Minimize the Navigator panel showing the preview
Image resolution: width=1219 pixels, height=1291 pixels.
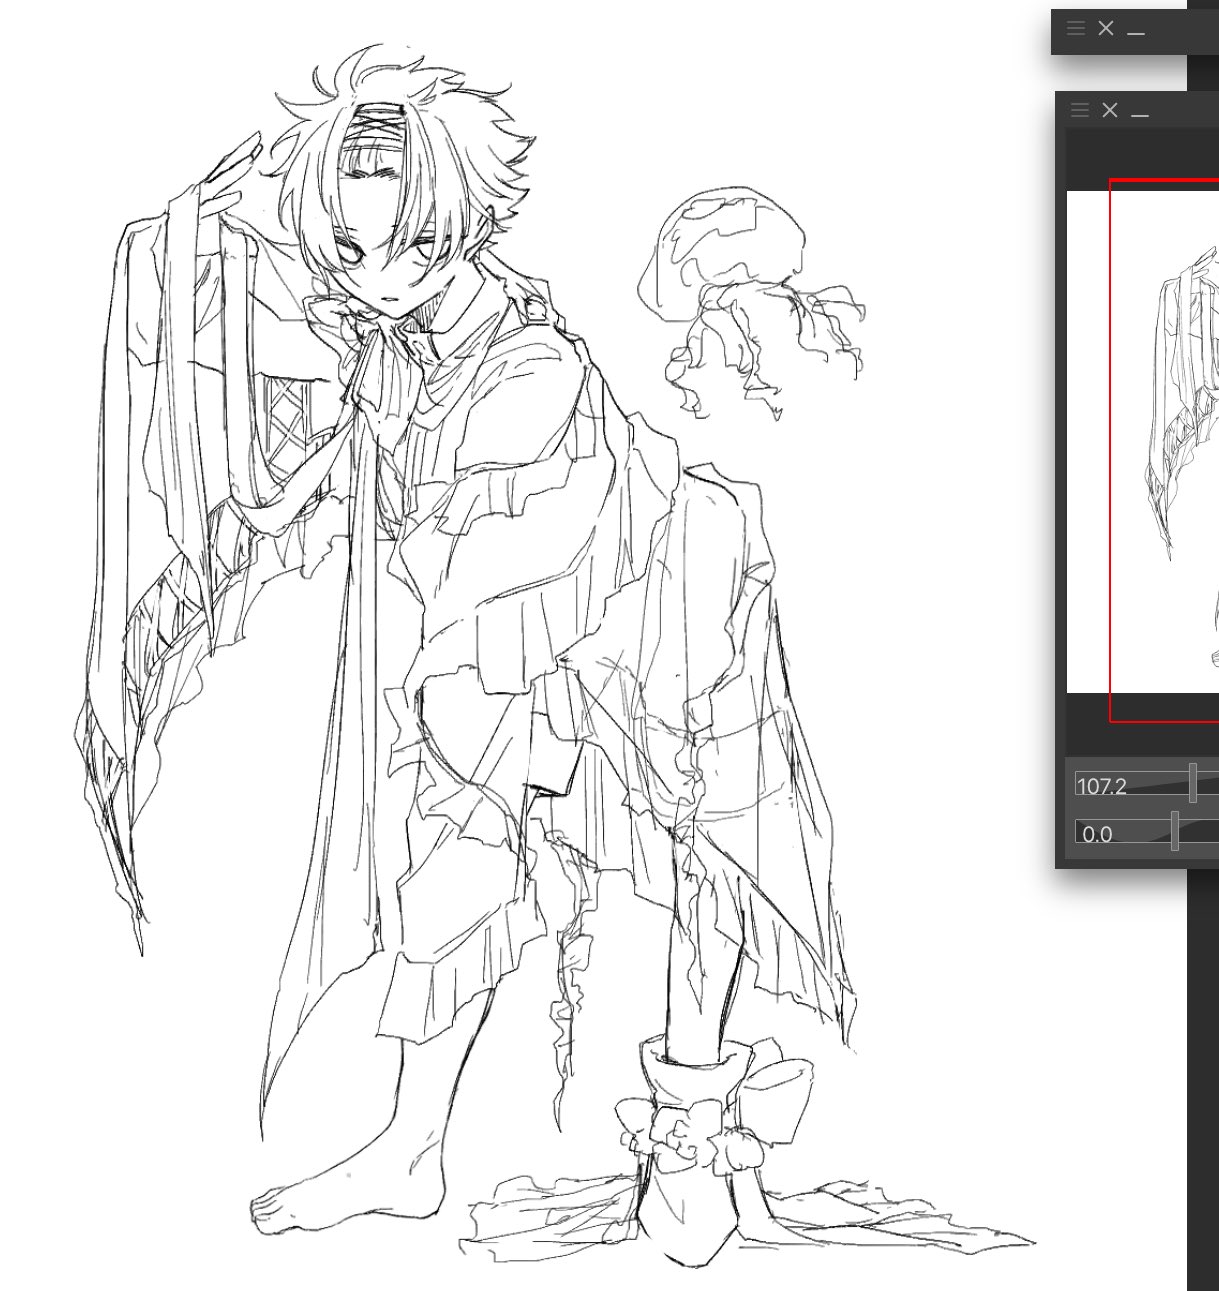[x=1139, y=114]
